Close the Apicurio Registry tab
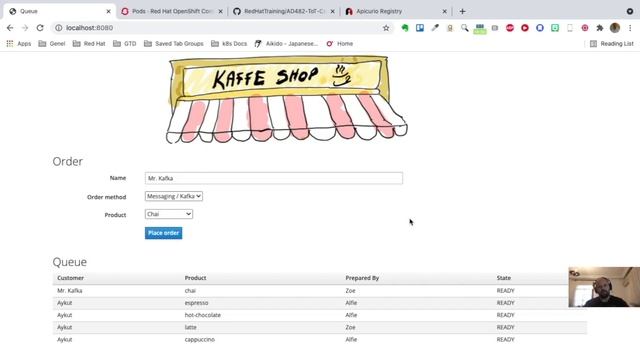The image size is (640, 360). coord(444,11)
